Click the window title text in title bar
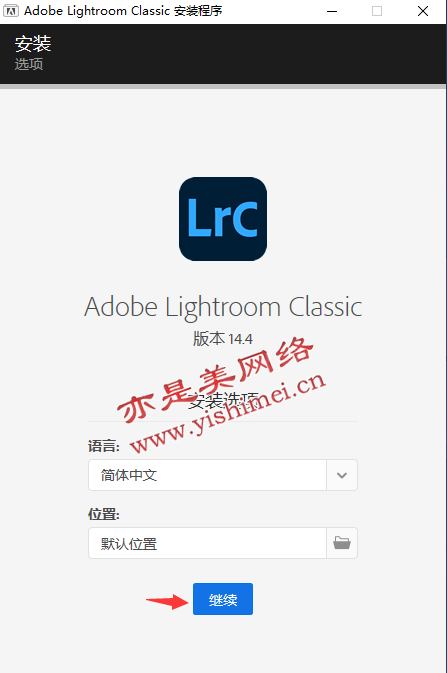This screenshot has width=447, height=673. 123,11
